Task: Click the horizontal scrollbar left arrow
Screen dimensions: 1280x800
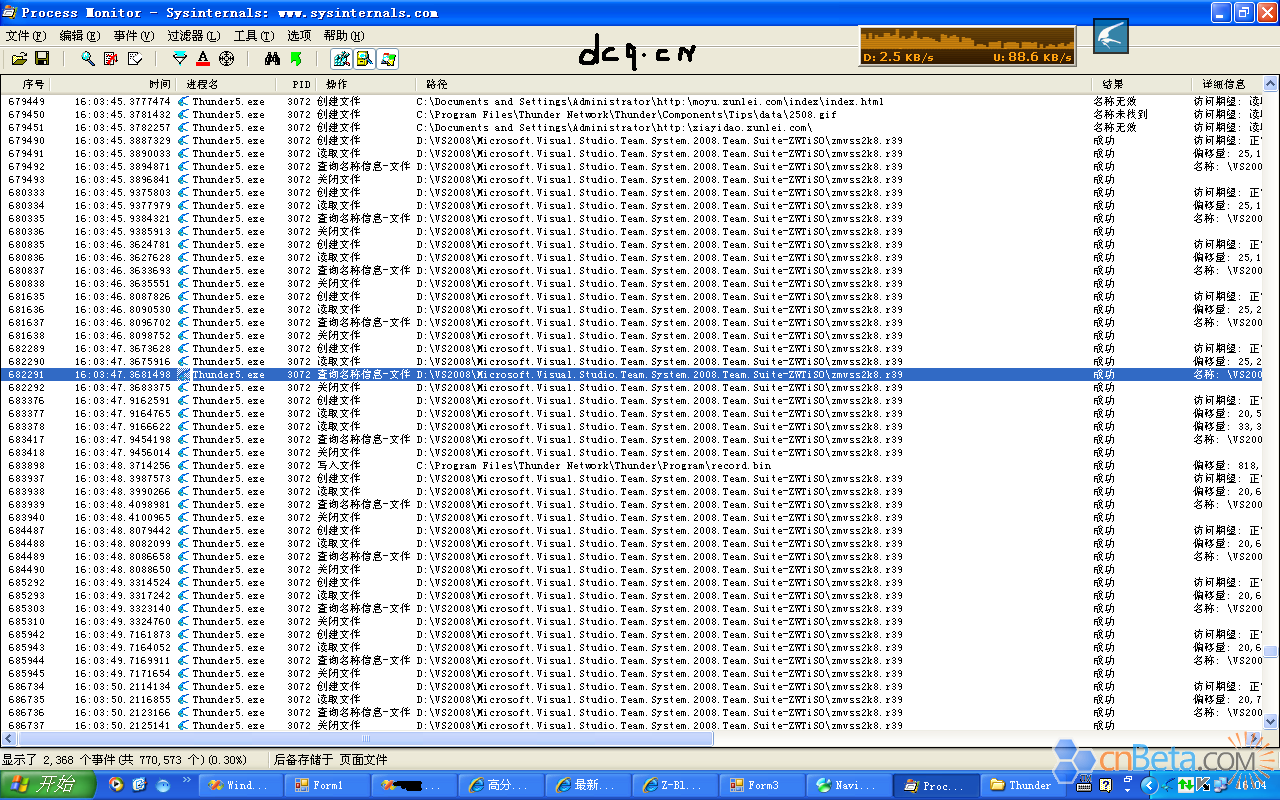Action: (x=8, y=739)
